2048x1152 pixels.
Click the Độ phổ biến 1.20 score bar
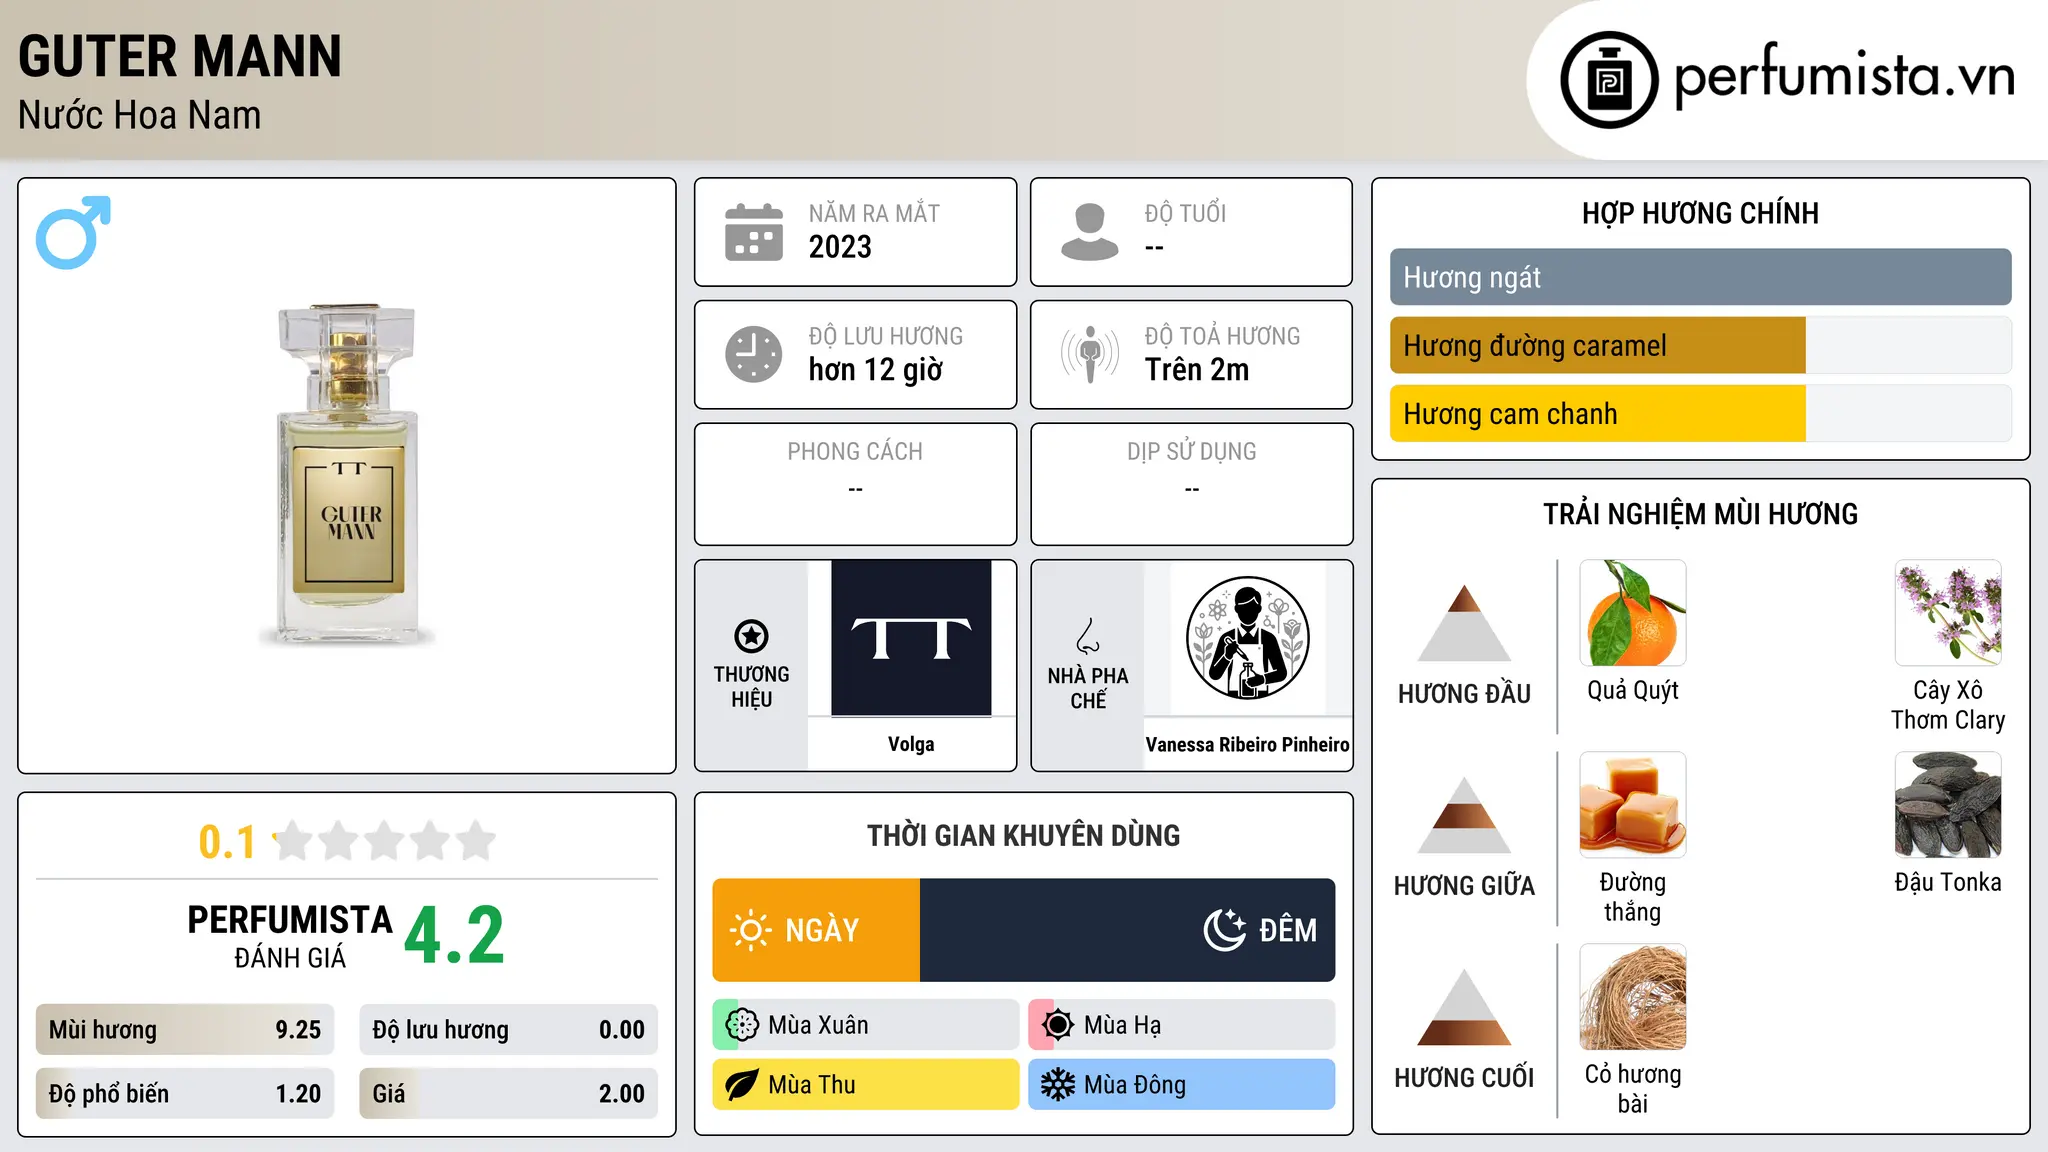tap(185, 1093)
